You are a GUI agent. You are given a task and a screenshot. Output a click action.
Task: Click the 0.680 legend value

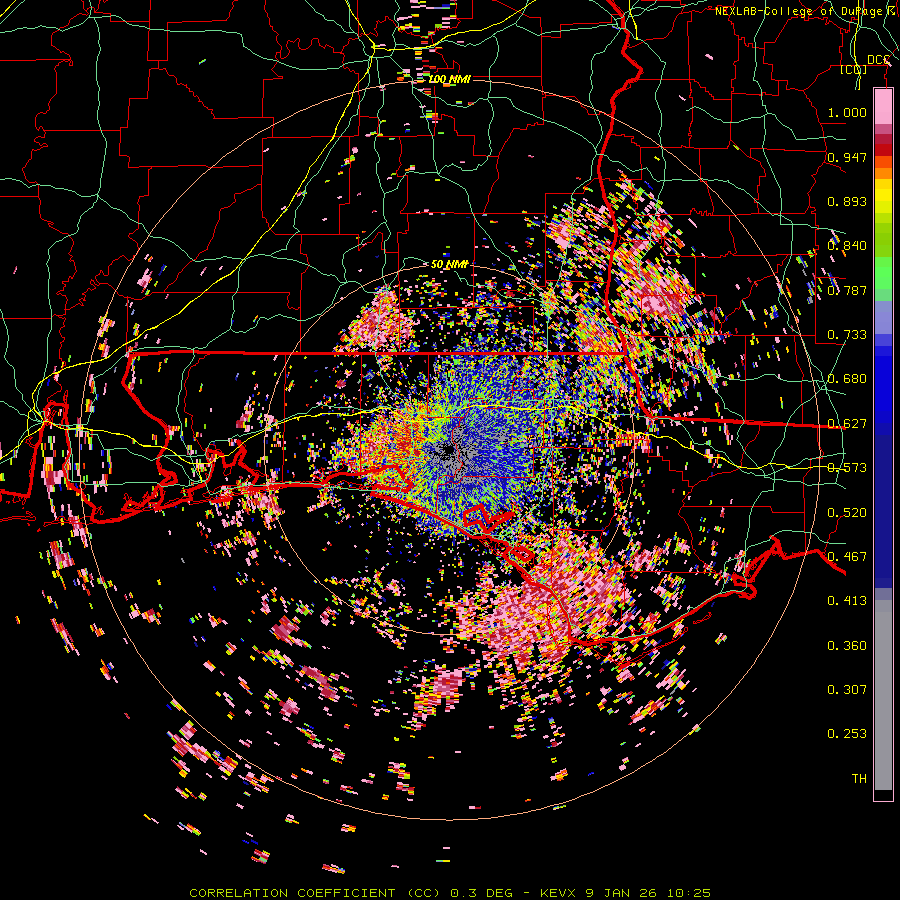(847, 379)
